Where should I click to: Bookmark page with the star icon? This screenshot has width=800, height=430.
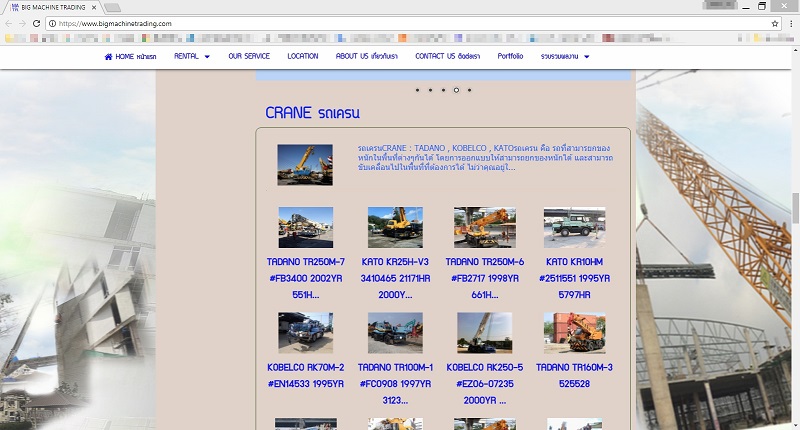tap(775, 23)
